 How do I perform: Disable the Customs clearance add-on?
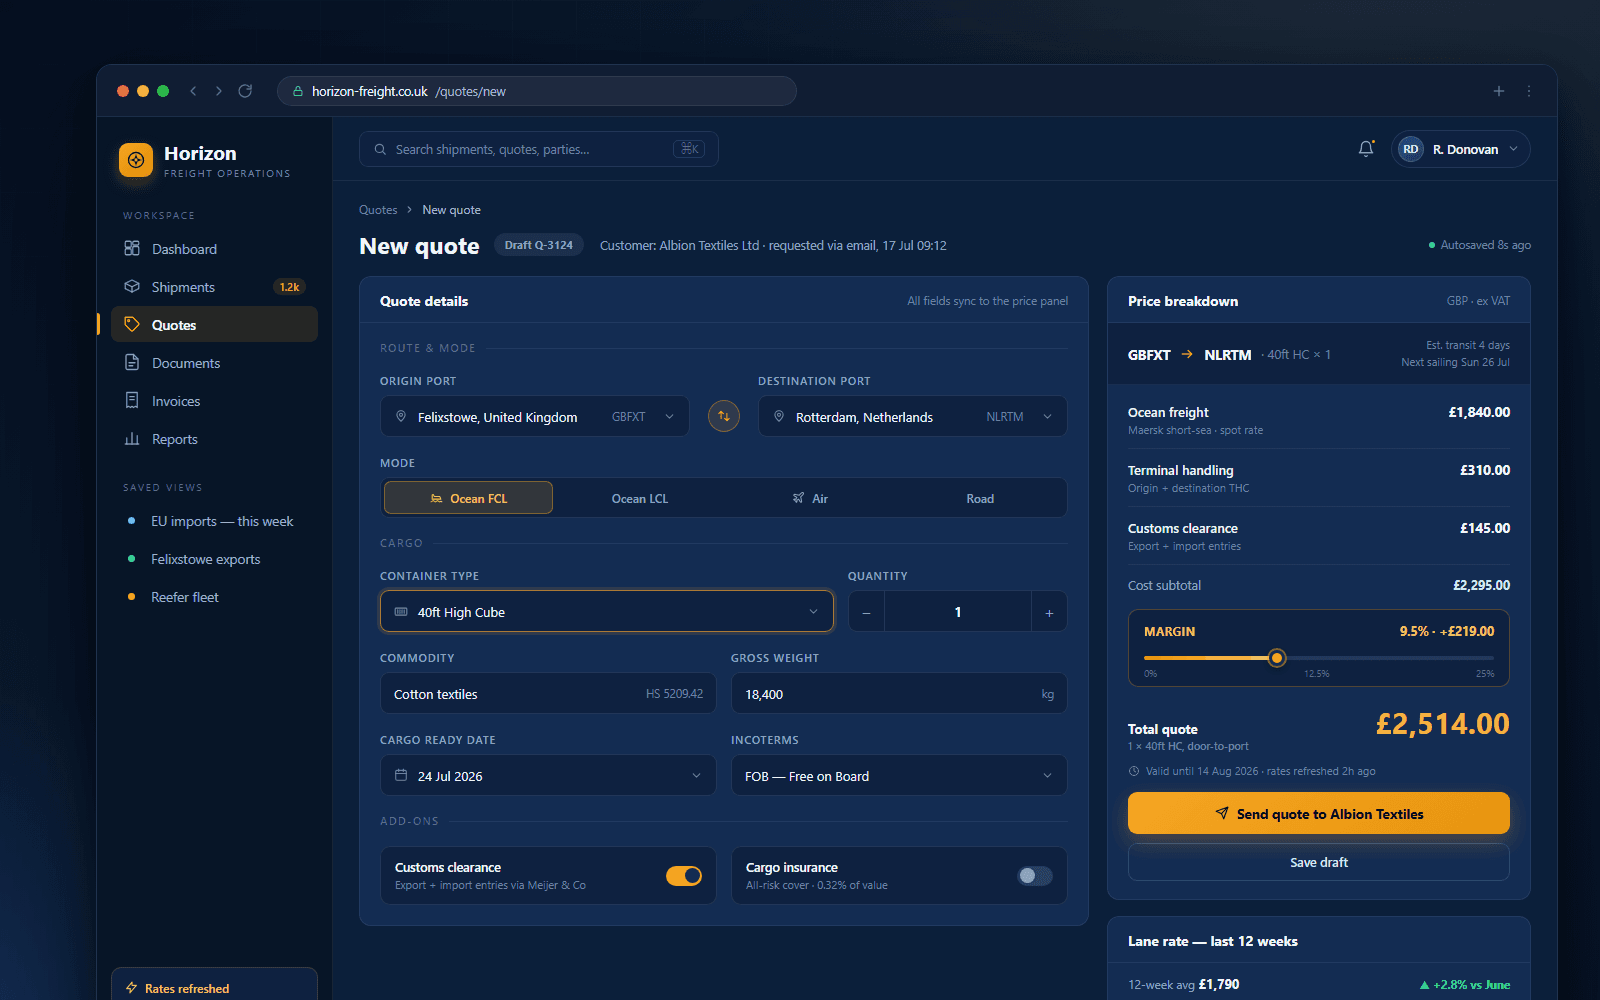684,876
